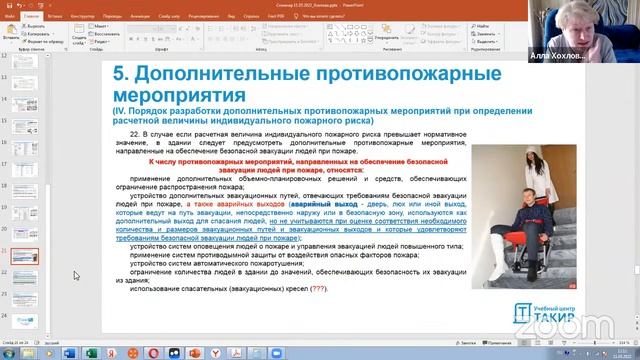Open the PDF reader taskbar icon
The width and height of the screenshot is (640, 360).
(x=236, y=353)
